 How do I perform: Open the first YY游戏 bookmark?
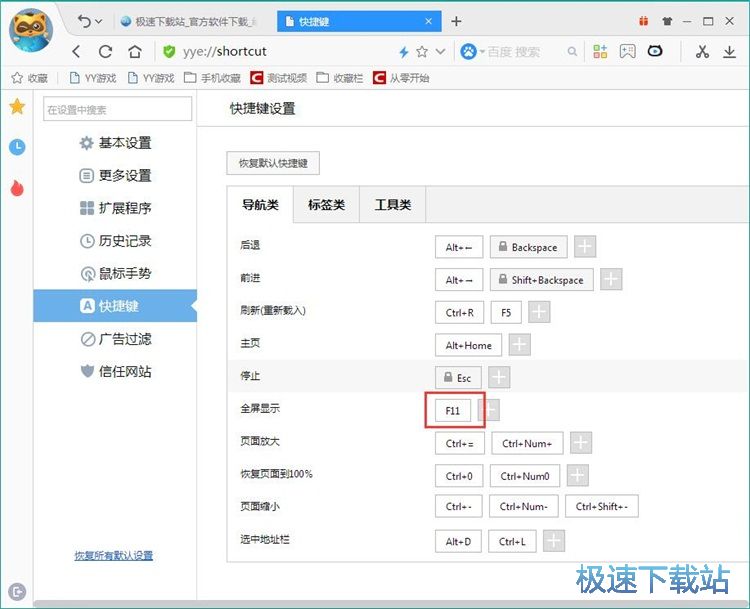coord(93,78)
